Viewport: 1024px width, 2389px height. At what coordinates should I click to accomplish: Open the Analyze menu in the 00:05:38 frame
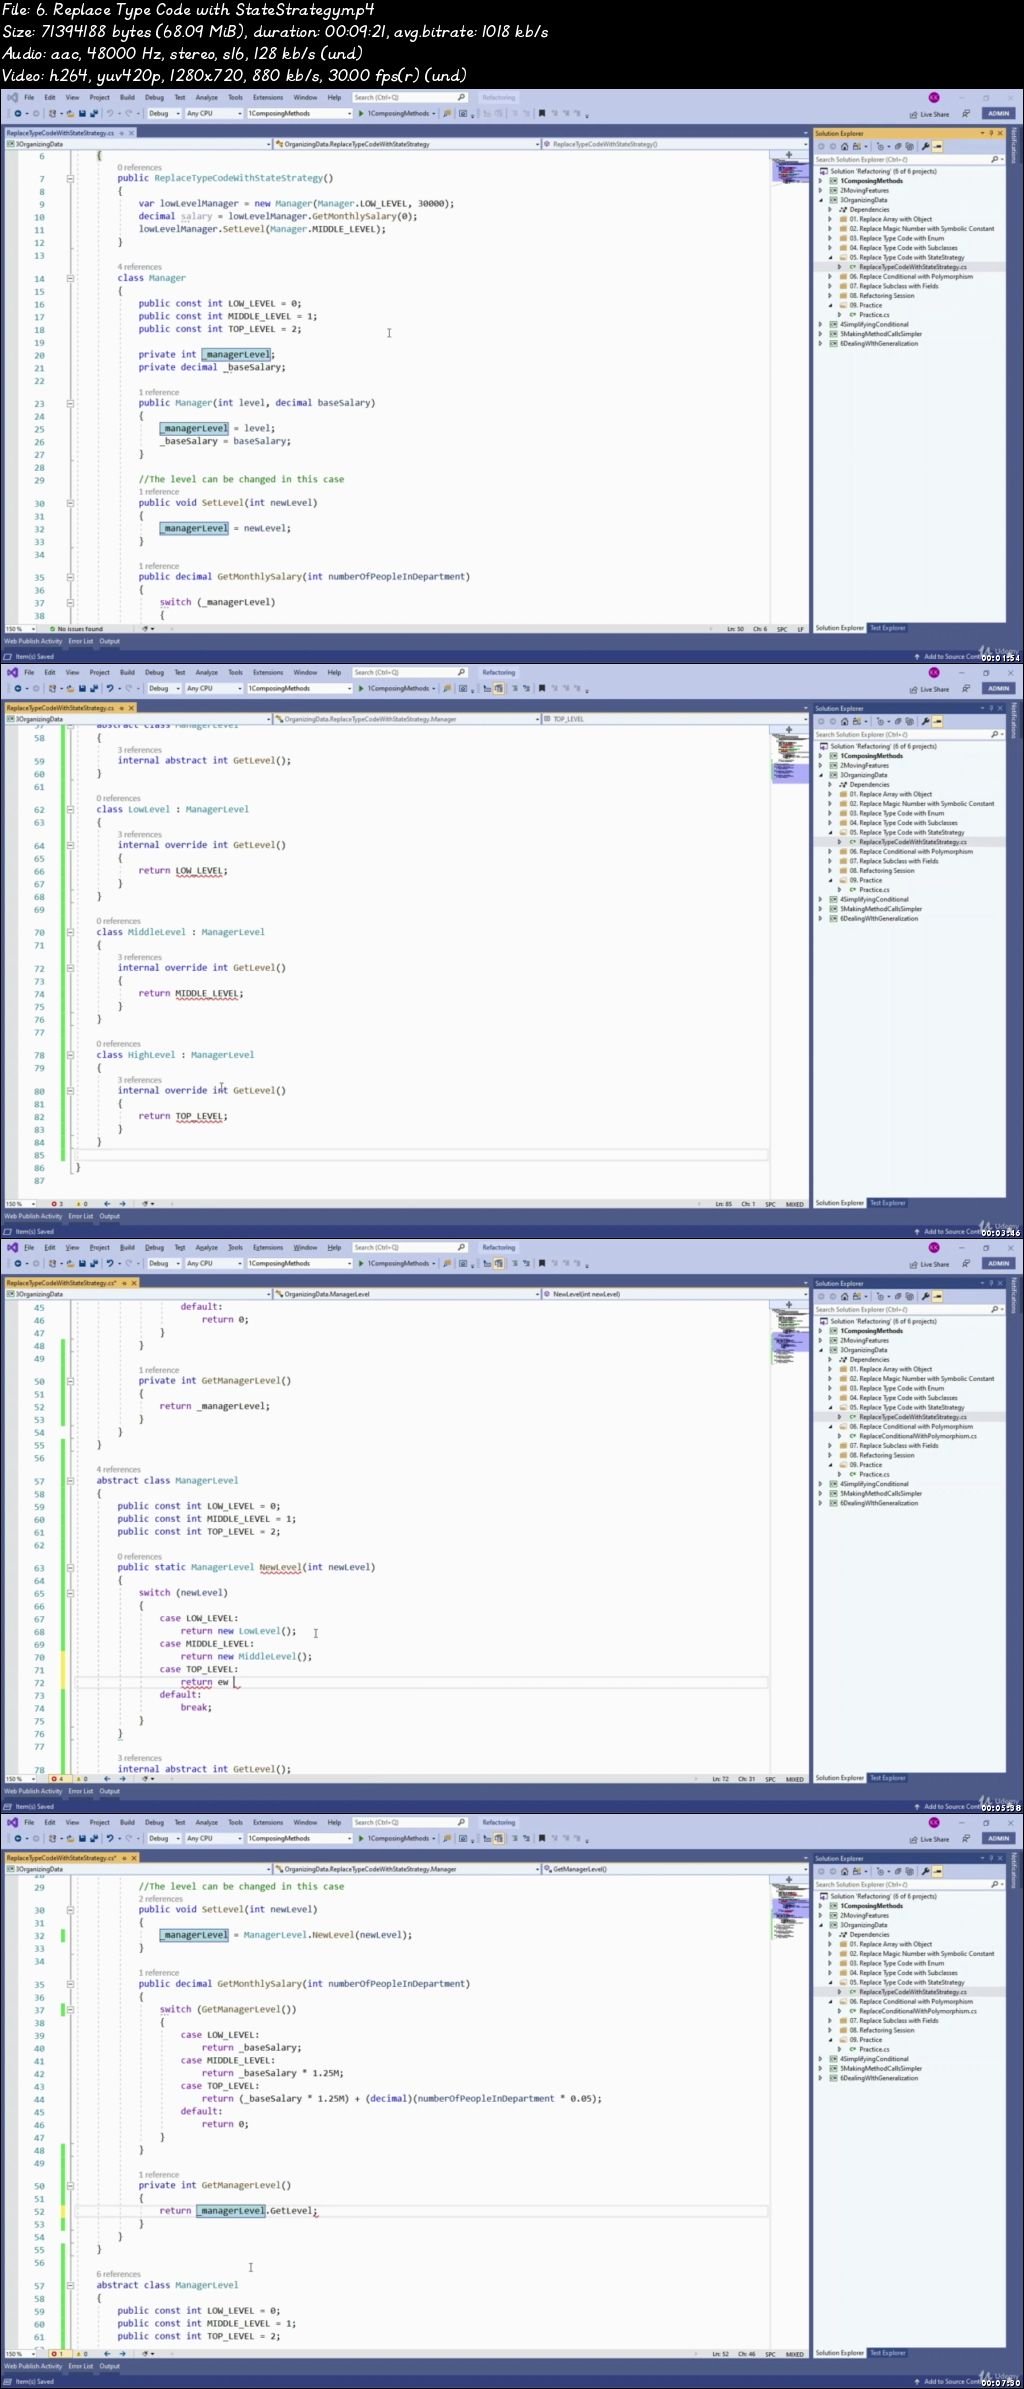click(207, 1248)
